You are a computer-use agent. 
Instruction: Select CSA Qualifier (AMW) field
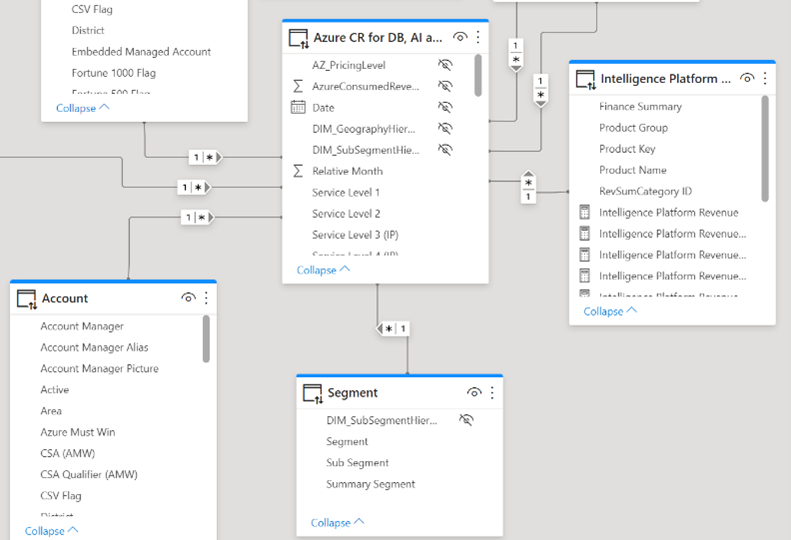tap(89, 474)
